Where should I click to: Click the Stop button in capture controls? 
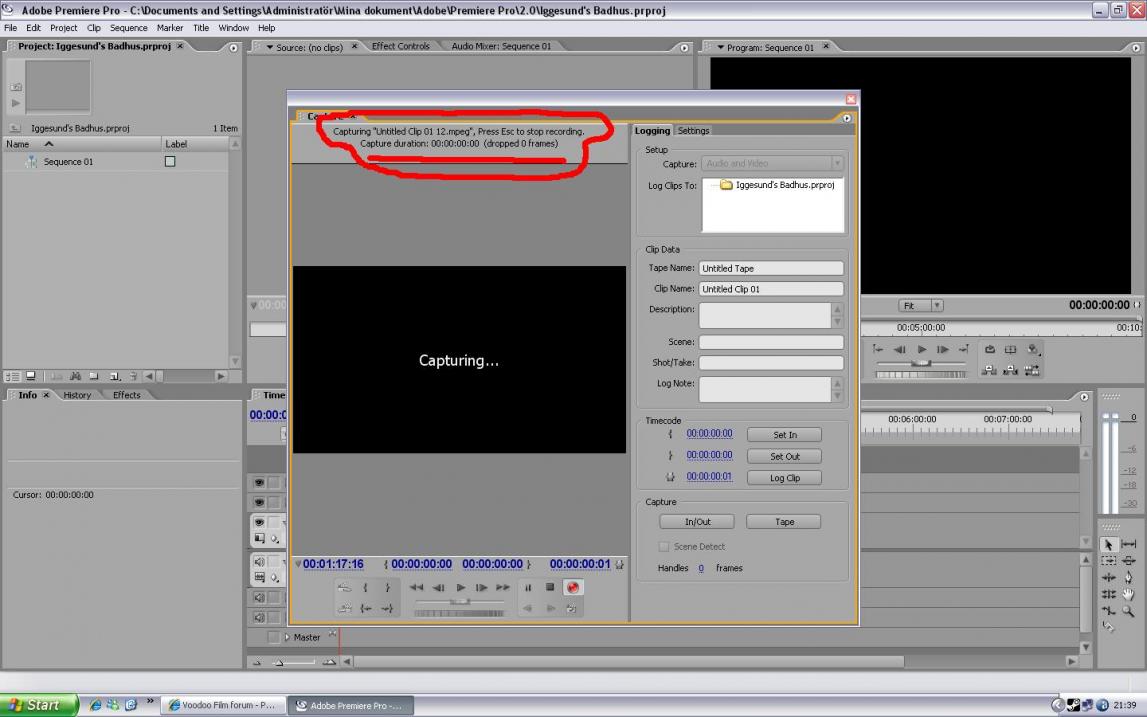click(x=550, y=588)
